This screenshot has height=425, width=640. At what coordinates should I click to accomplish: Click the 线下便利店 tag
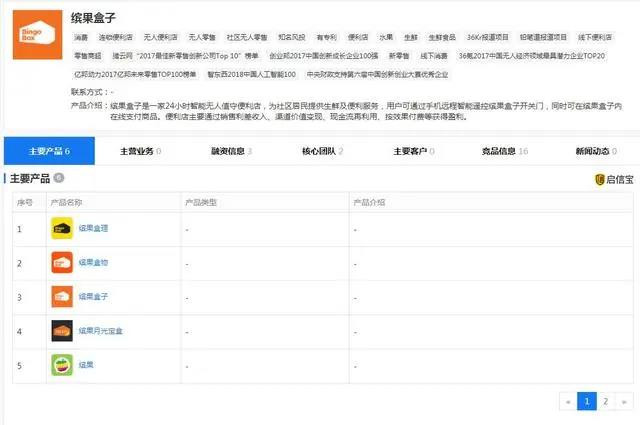[x=595, y=37]
